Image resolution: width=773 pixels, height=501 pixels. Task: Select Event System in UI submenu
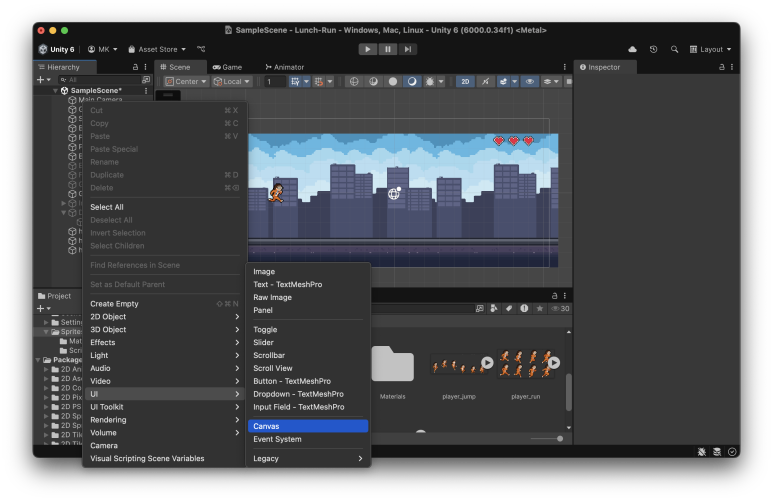tap(308, 439)
